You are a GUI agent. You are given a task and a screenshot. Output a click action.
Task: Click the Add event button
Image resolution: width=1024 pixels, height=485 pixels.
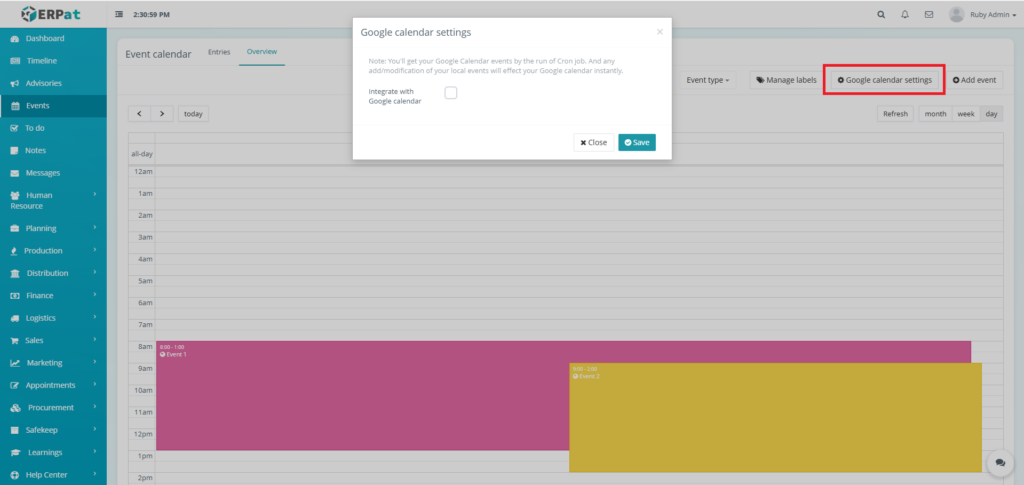974,80
